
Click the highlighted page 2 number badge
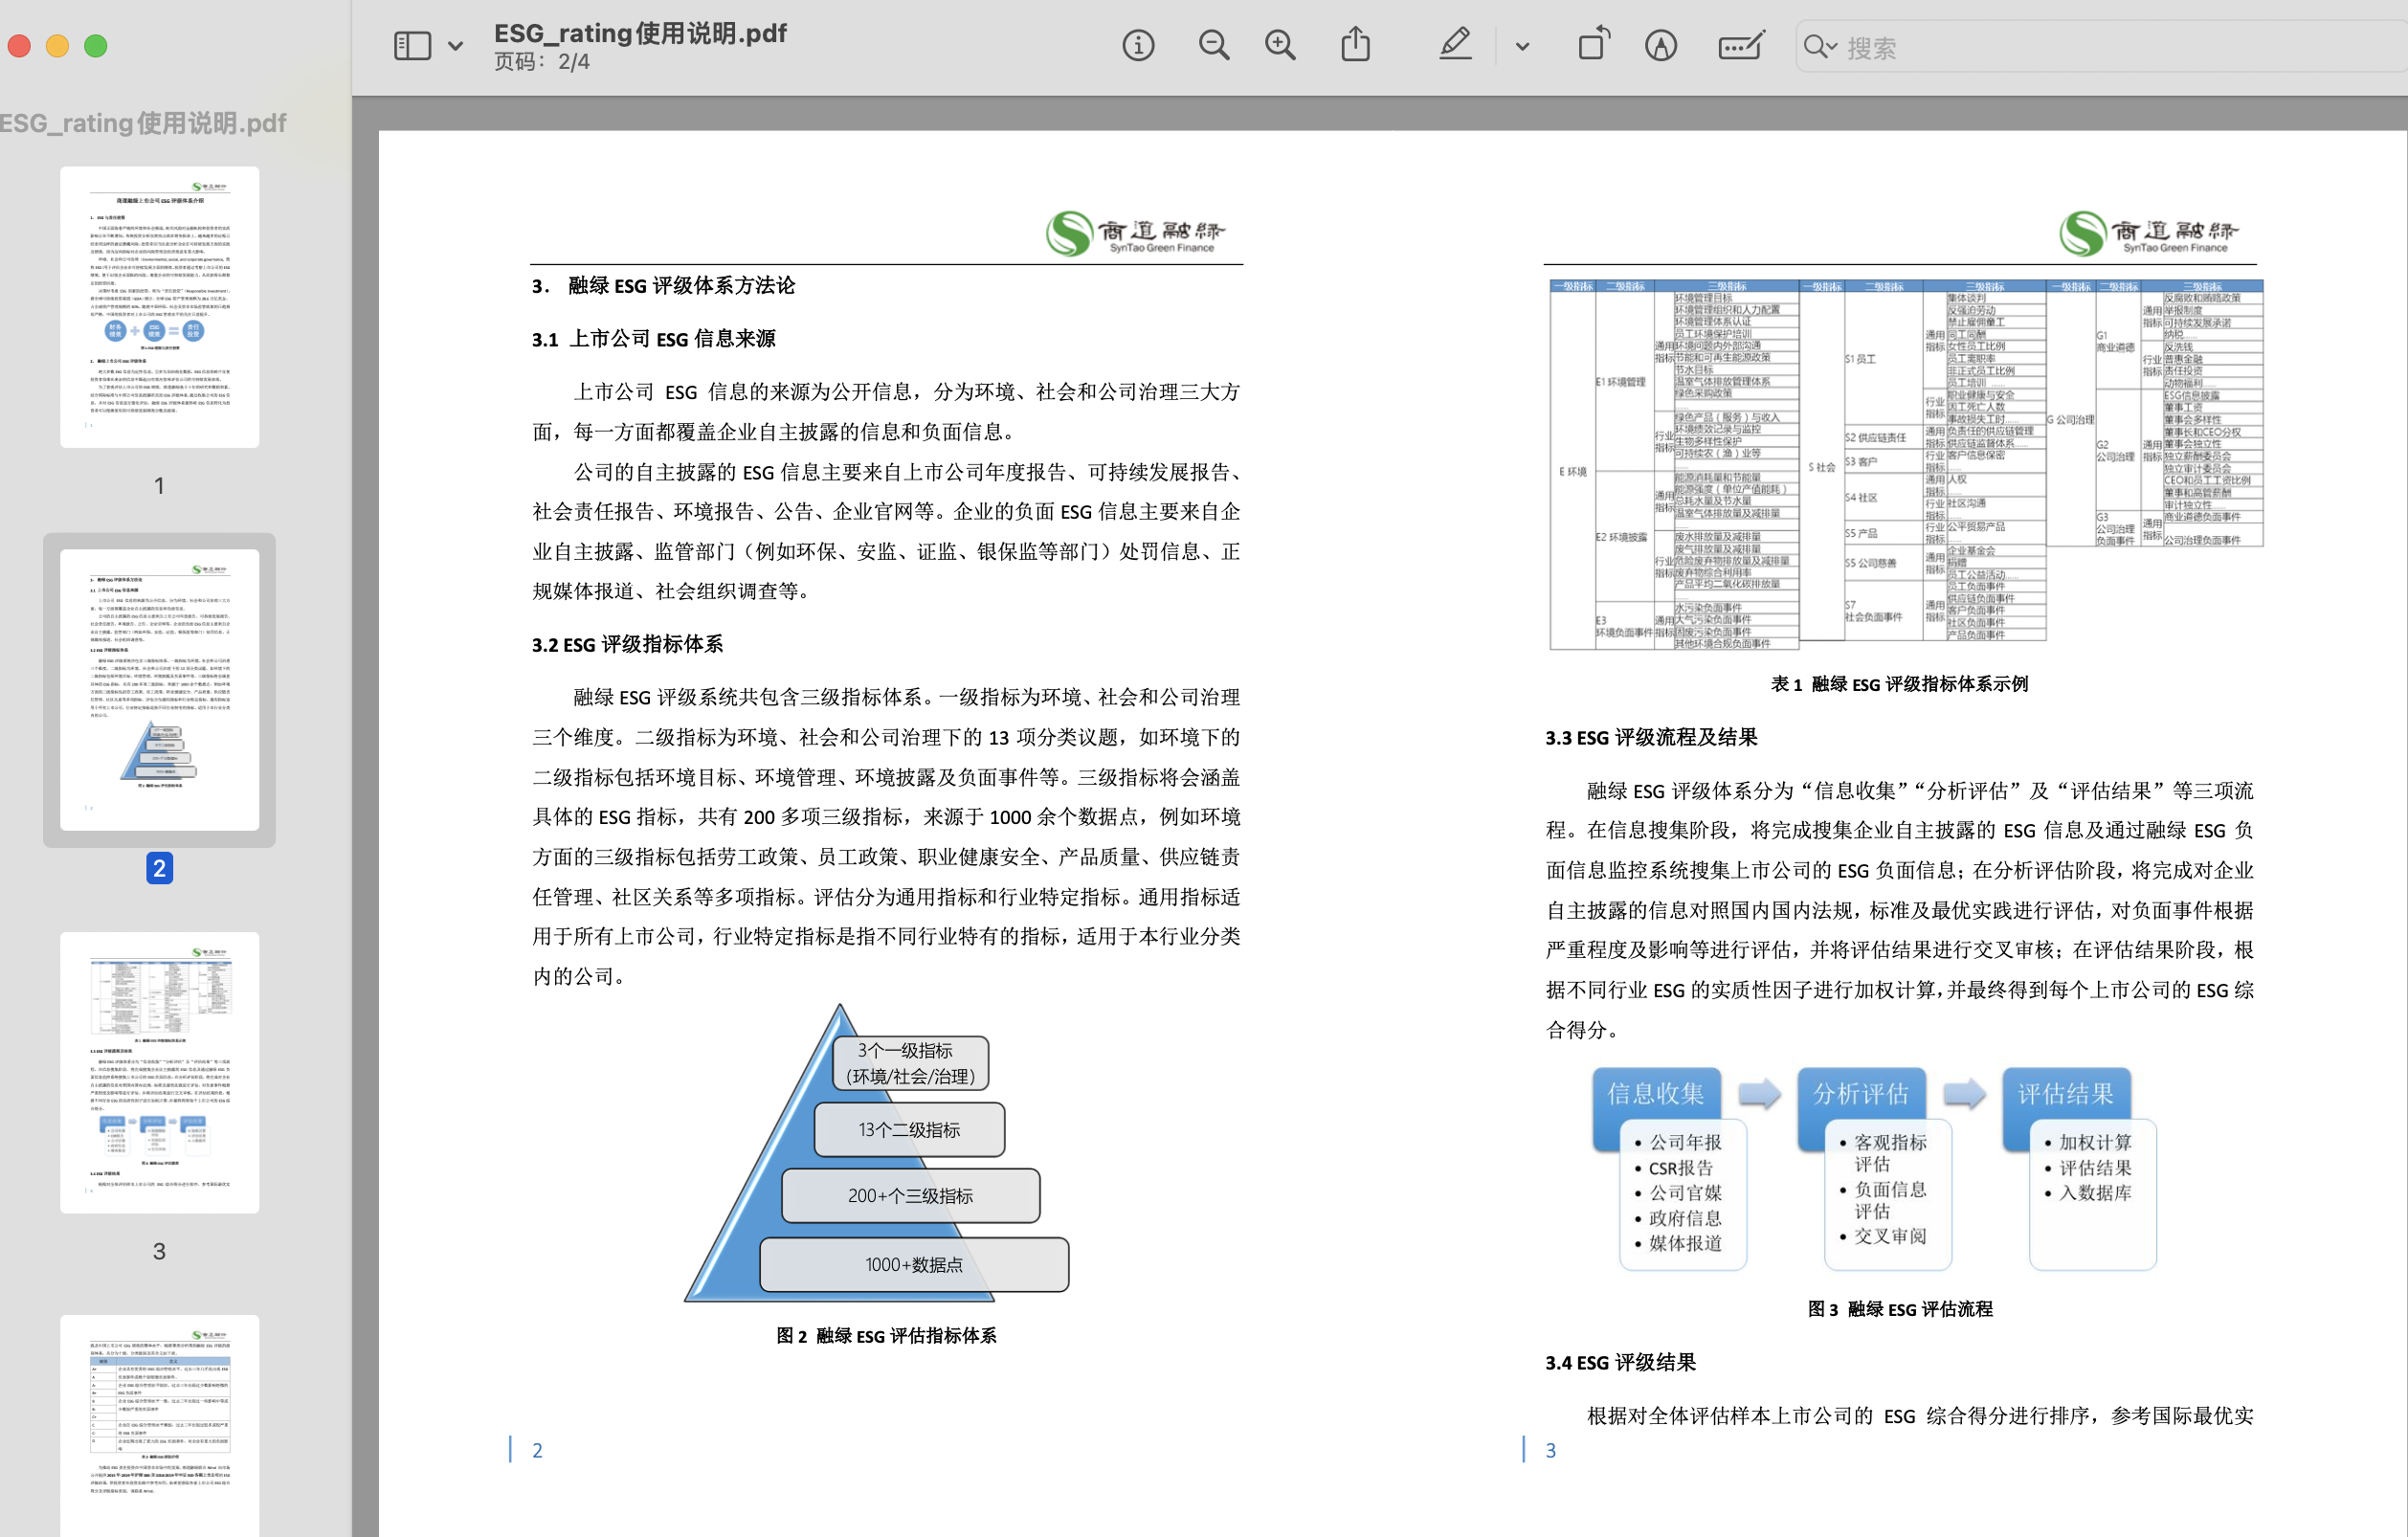coord(159,868)
